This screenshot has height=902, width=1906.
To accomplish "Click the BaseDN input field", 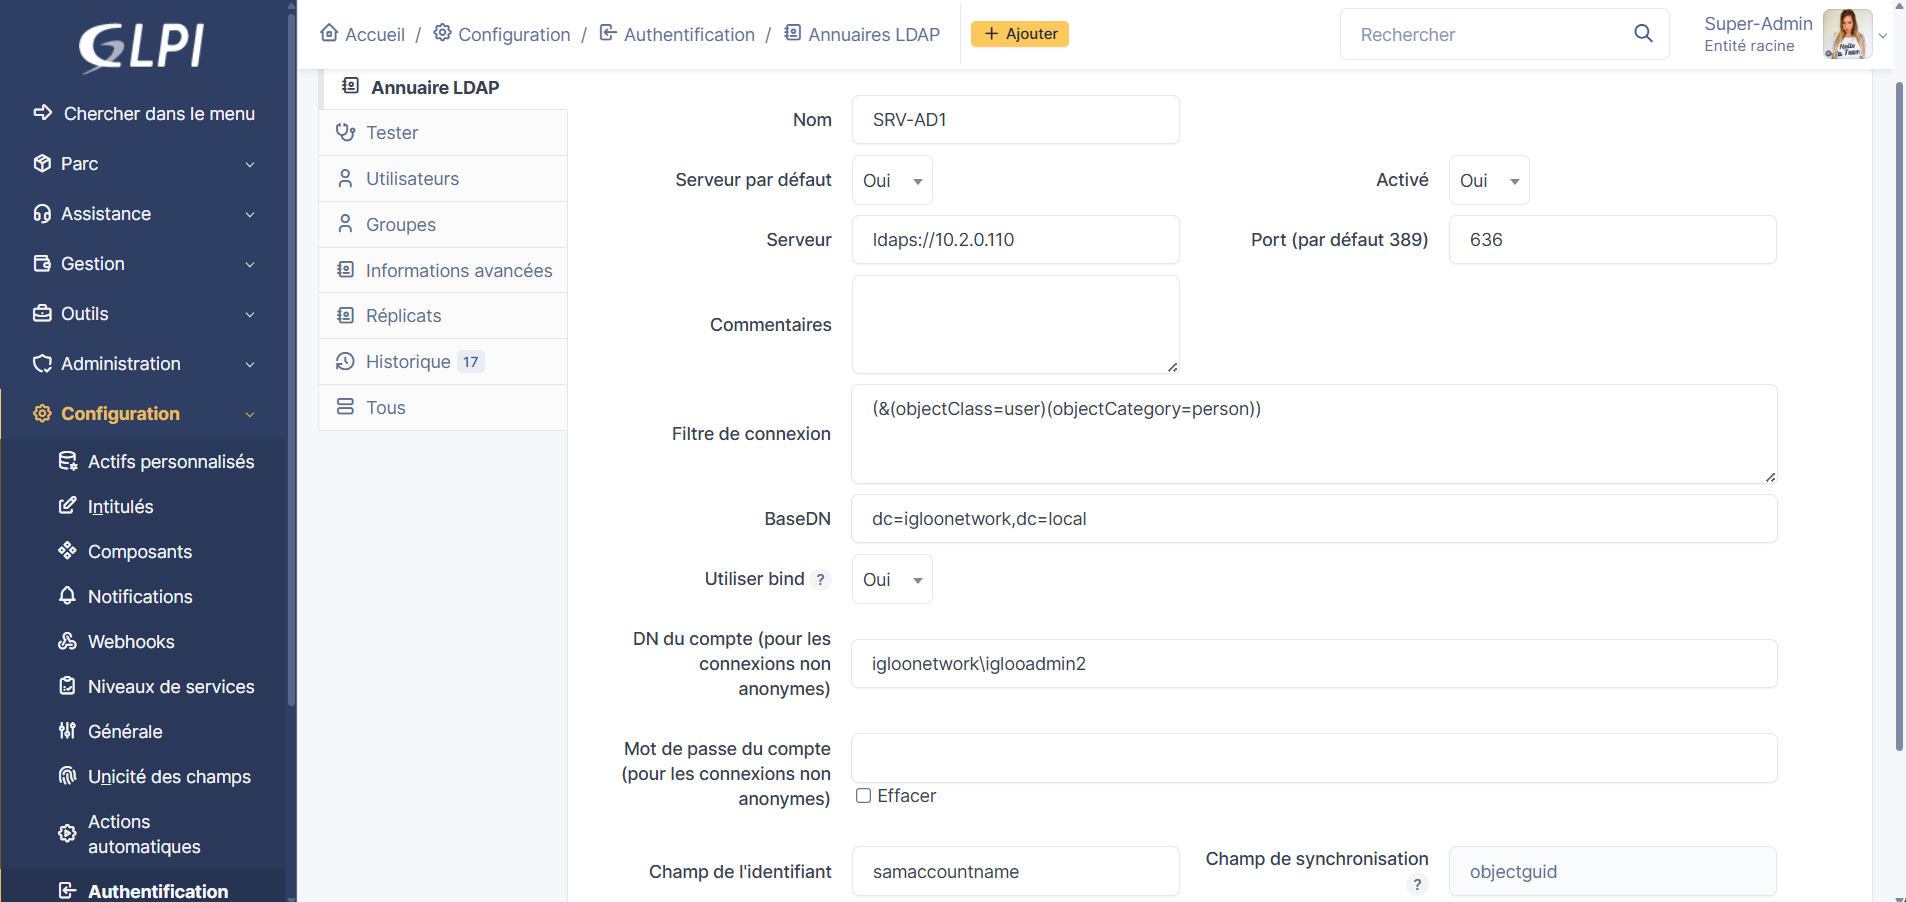I will (x=1314, y=519).
